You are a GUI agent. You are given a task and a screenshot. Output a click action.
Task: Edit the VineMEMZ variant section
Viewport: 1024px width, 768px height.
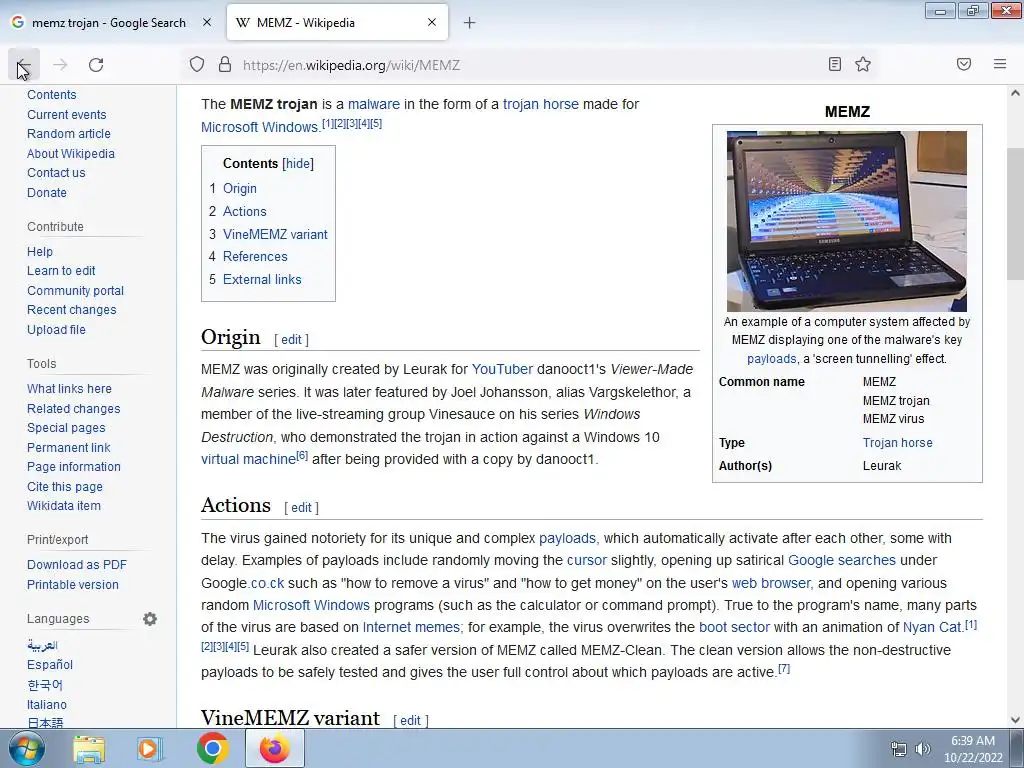[410, 720]
